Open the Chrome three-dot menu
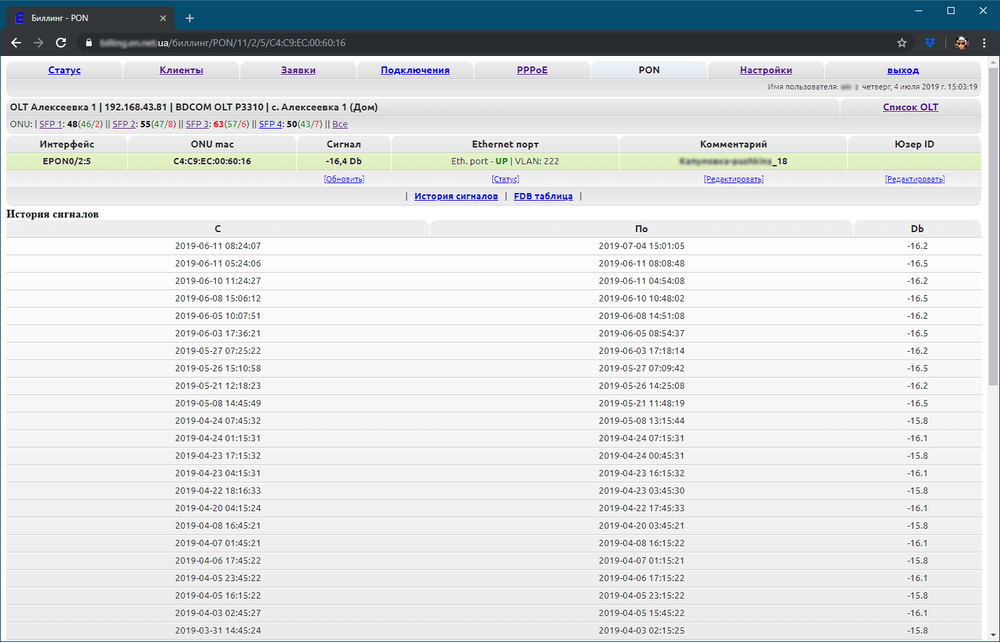The image size is (1000, 642). click(x=984, y=43)
